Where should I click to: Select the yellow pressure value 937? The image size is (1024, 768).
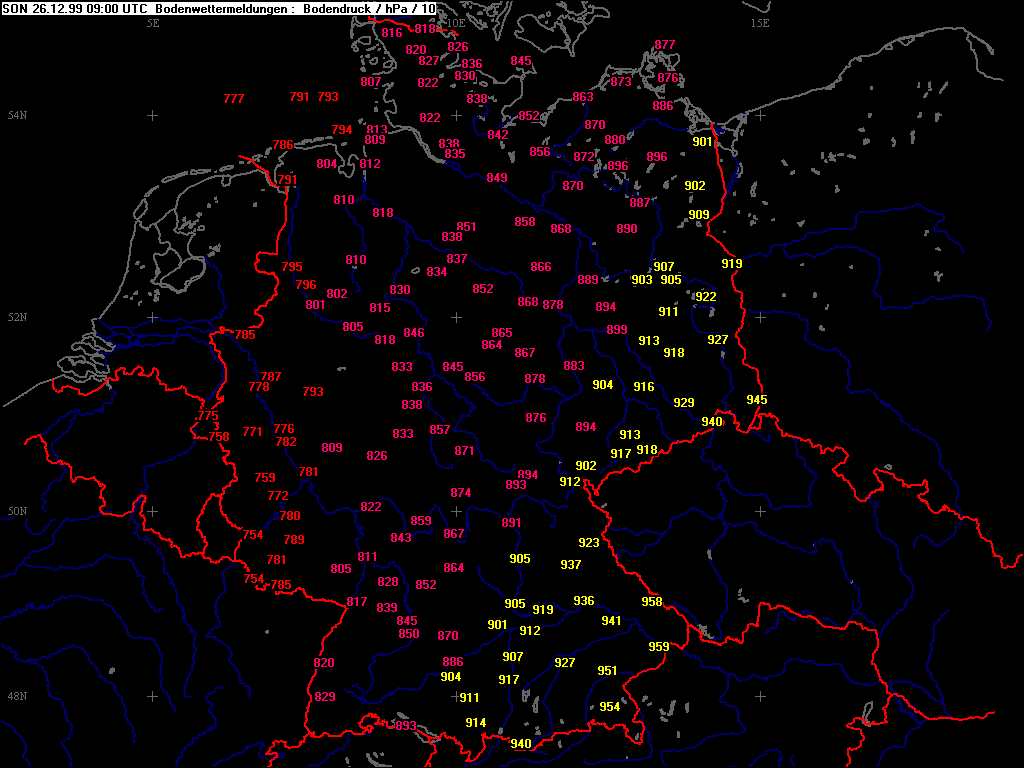click(571, 565)
